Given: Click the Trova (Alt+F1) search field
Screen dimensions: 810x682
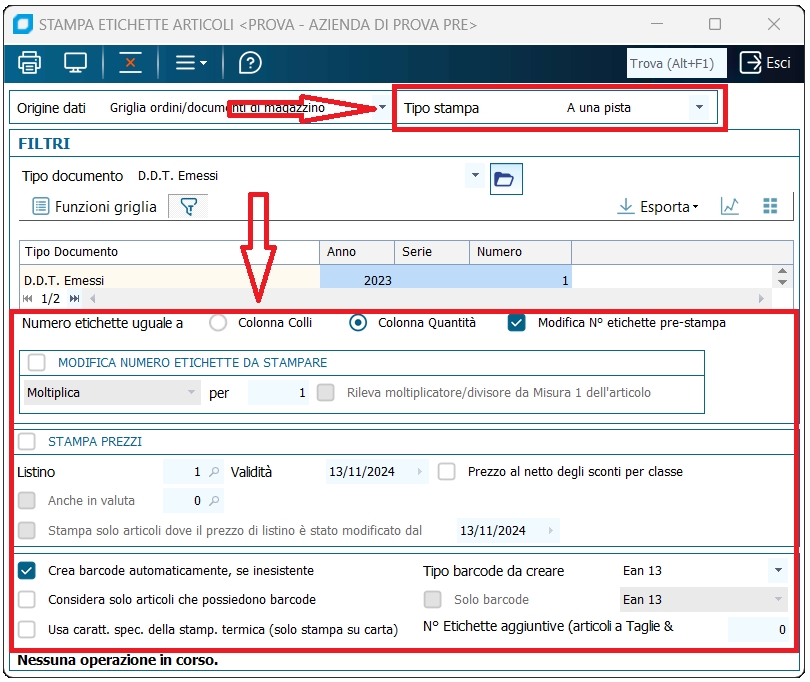Looking at the screenshot, I should (676, 64).
